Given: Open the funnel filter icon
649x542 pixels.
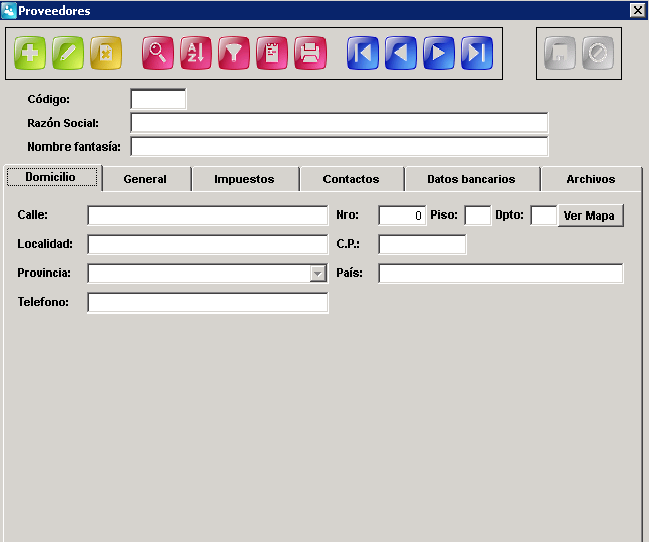Looking at the screenshot, I should [x=234, y=53].
